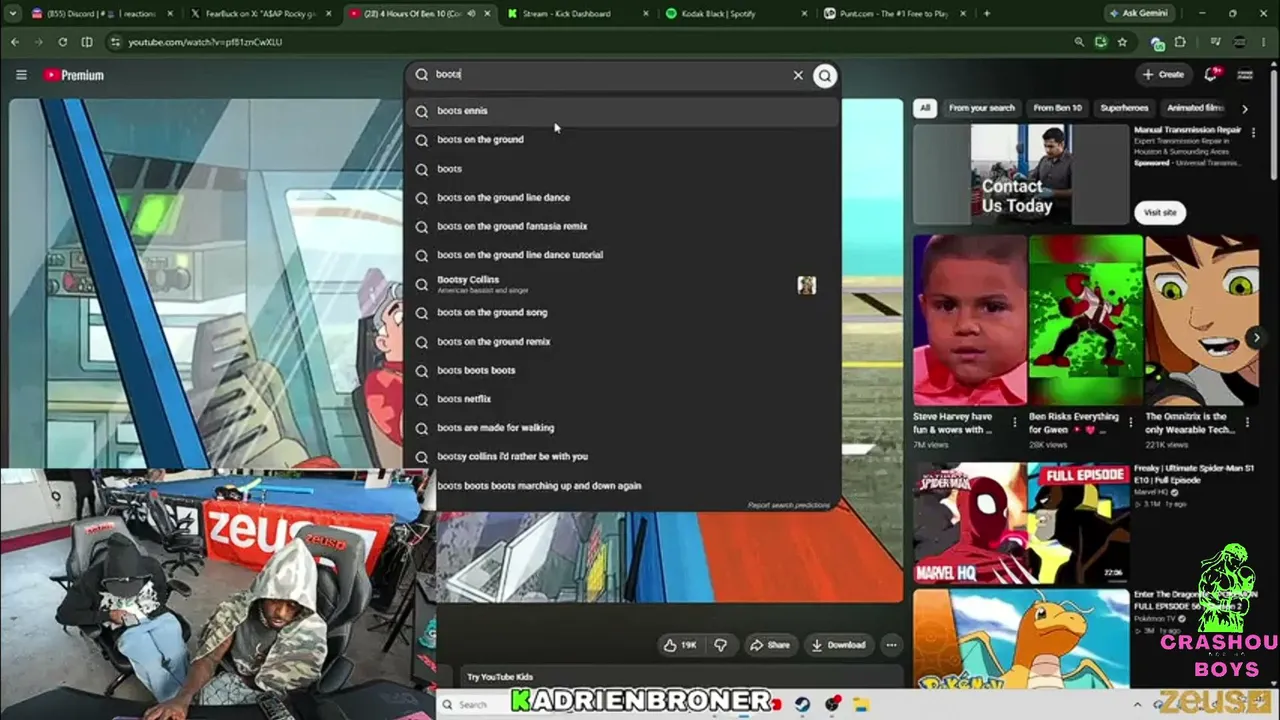The width and height of the screenshot is (1280, 720).
Task: Open options for the Steve Harvey Short
Action: (1015, 423)
